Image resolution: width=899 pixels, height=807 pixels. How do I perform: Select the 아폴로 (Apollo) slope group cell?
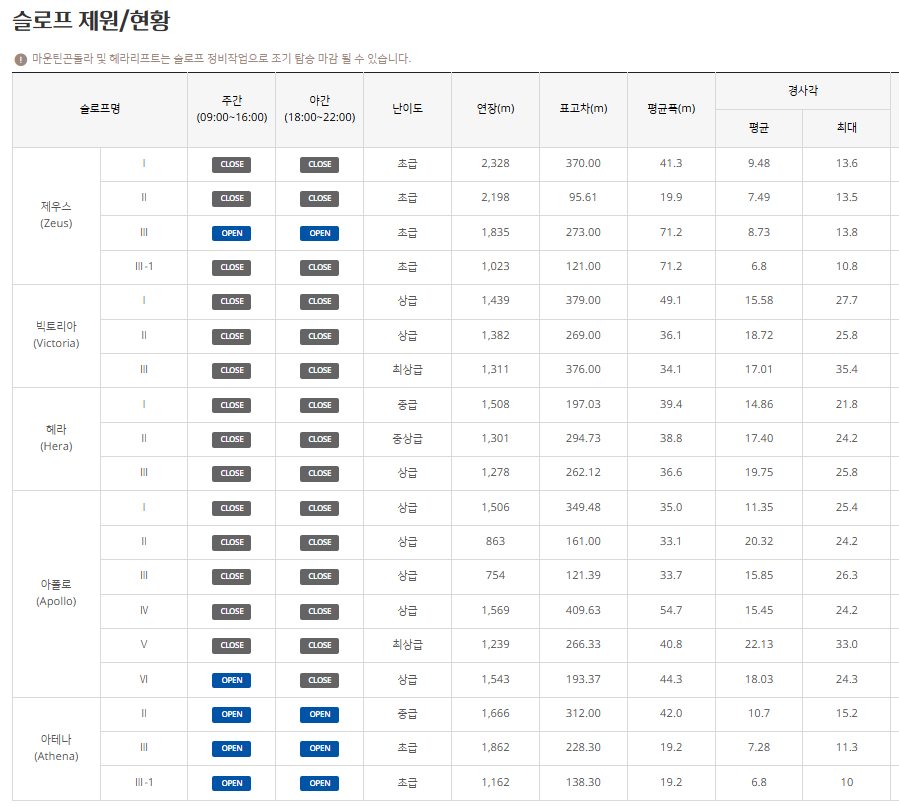[56, 594]
